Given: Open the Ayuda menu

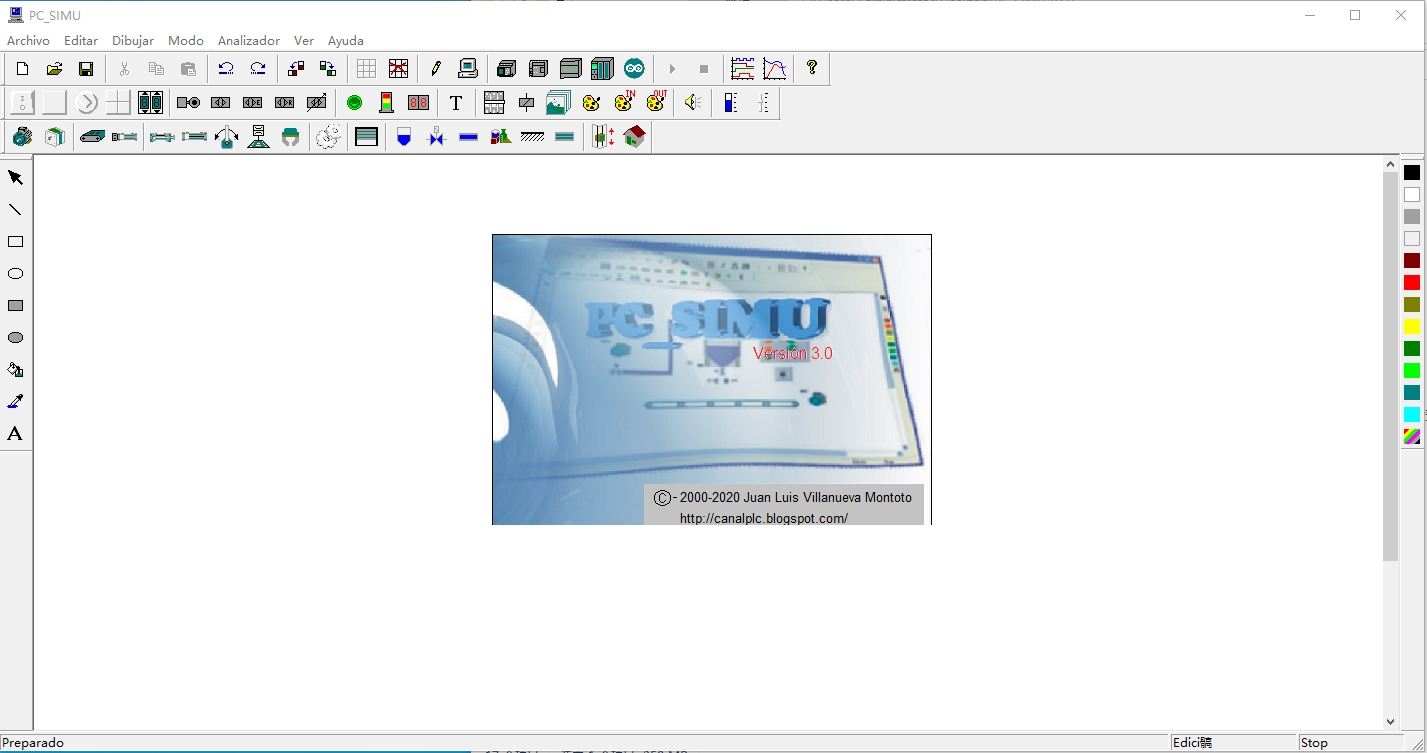Looking at the screenshot, I should tap(346, 41).
